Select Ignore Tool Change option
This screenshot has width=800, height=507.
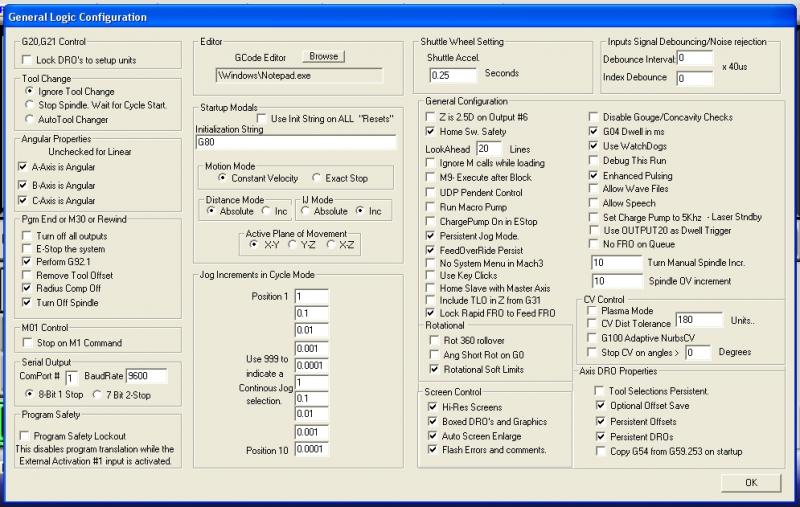click(x=30, y=91)
